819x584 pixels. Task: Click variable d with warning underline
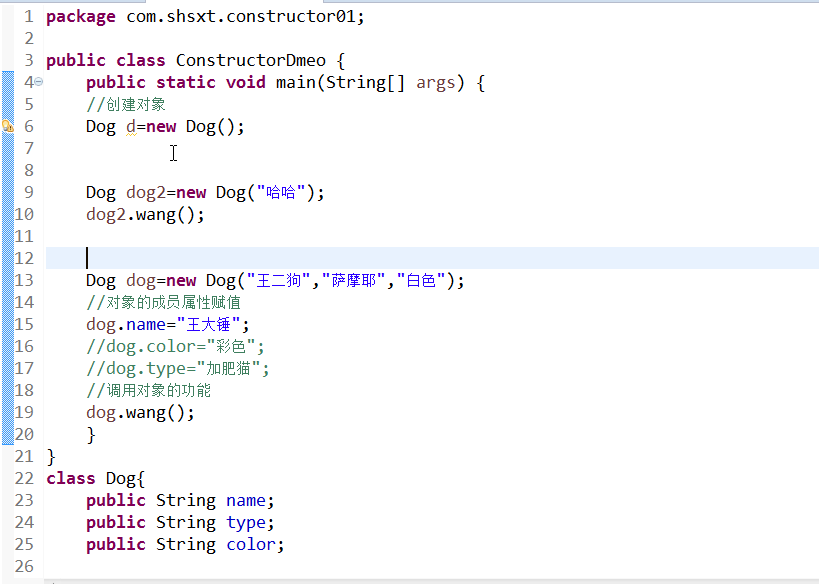coord(131,127)
